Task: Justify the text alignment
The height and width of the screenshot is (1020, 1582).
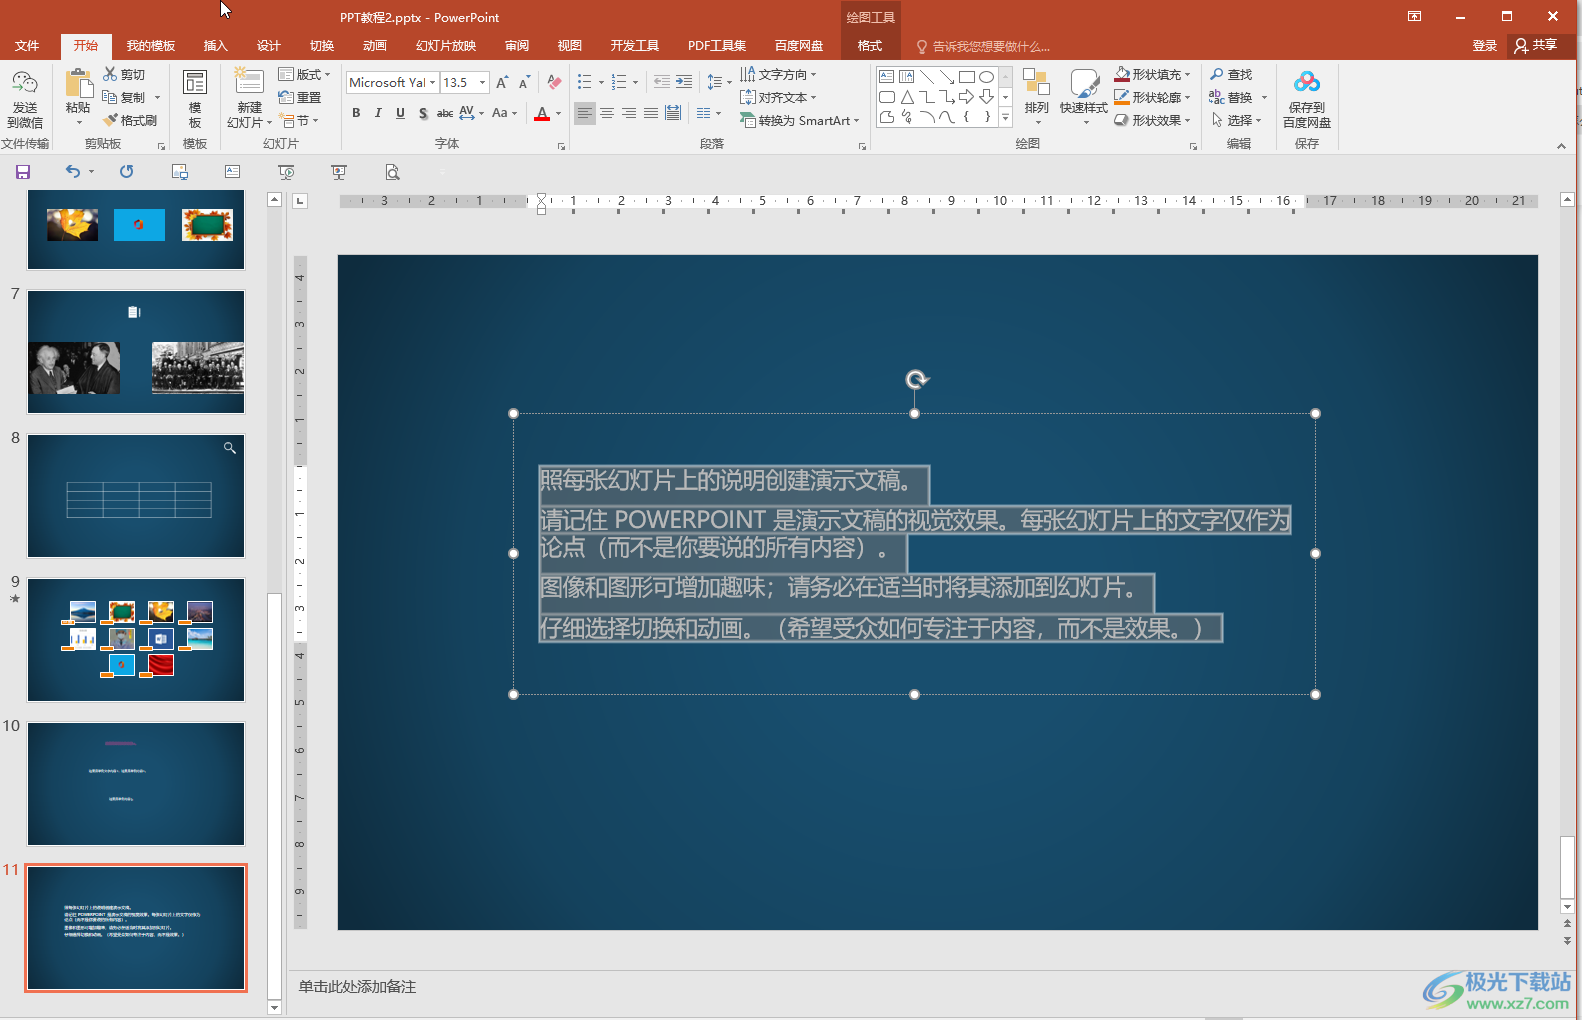Action: coord(651,113)
